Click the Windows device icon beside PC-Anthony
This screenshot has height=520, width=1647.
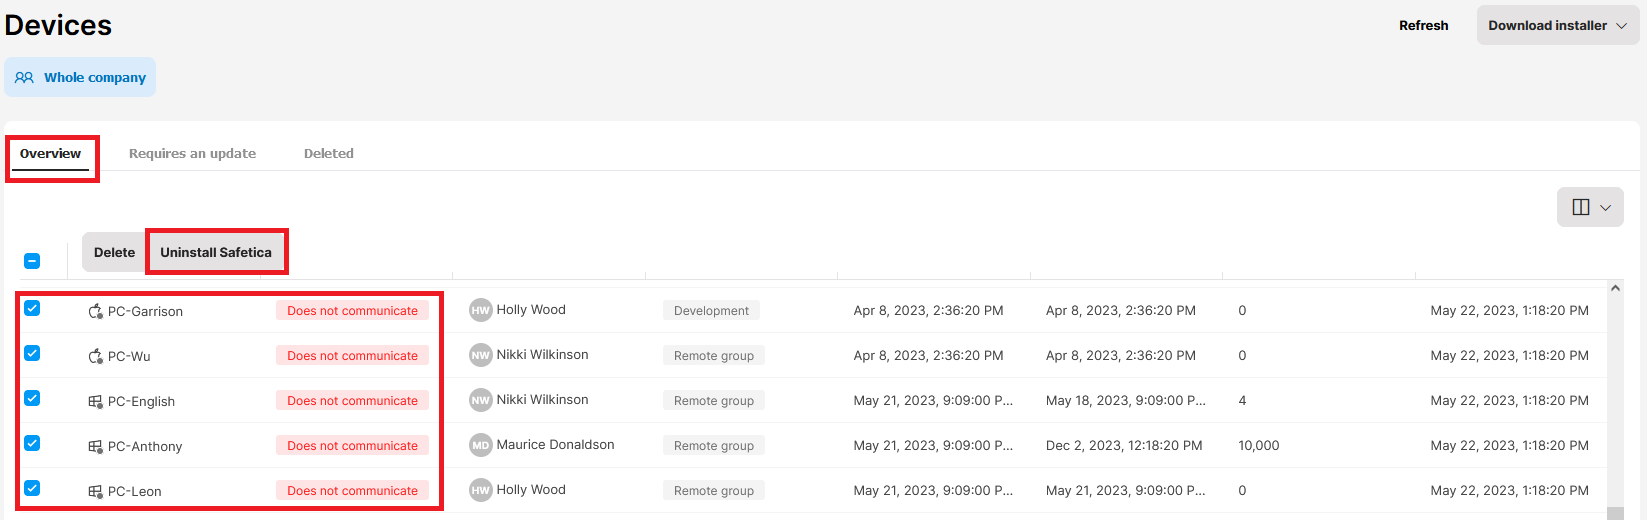[96, 446]
